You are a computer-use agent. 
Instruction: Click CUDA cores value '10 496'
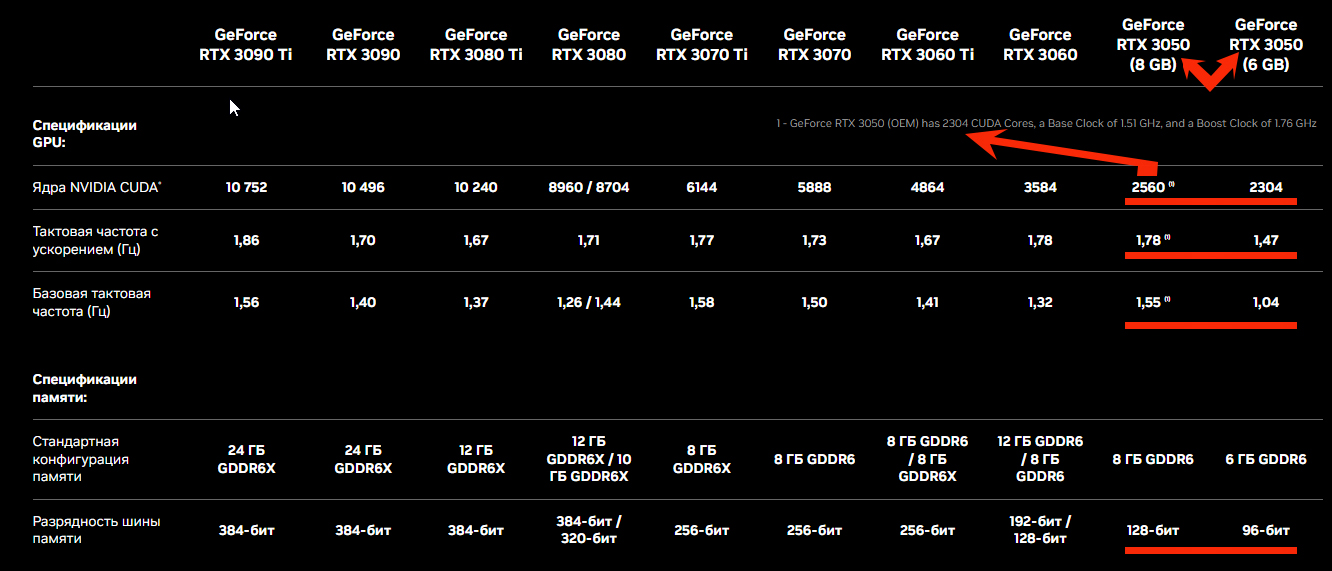(363, 187)
